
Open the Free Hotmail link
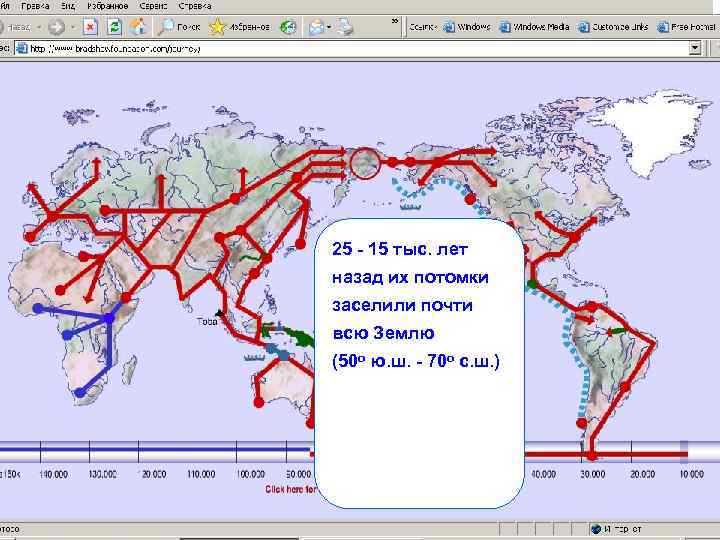tap(686, 27)
